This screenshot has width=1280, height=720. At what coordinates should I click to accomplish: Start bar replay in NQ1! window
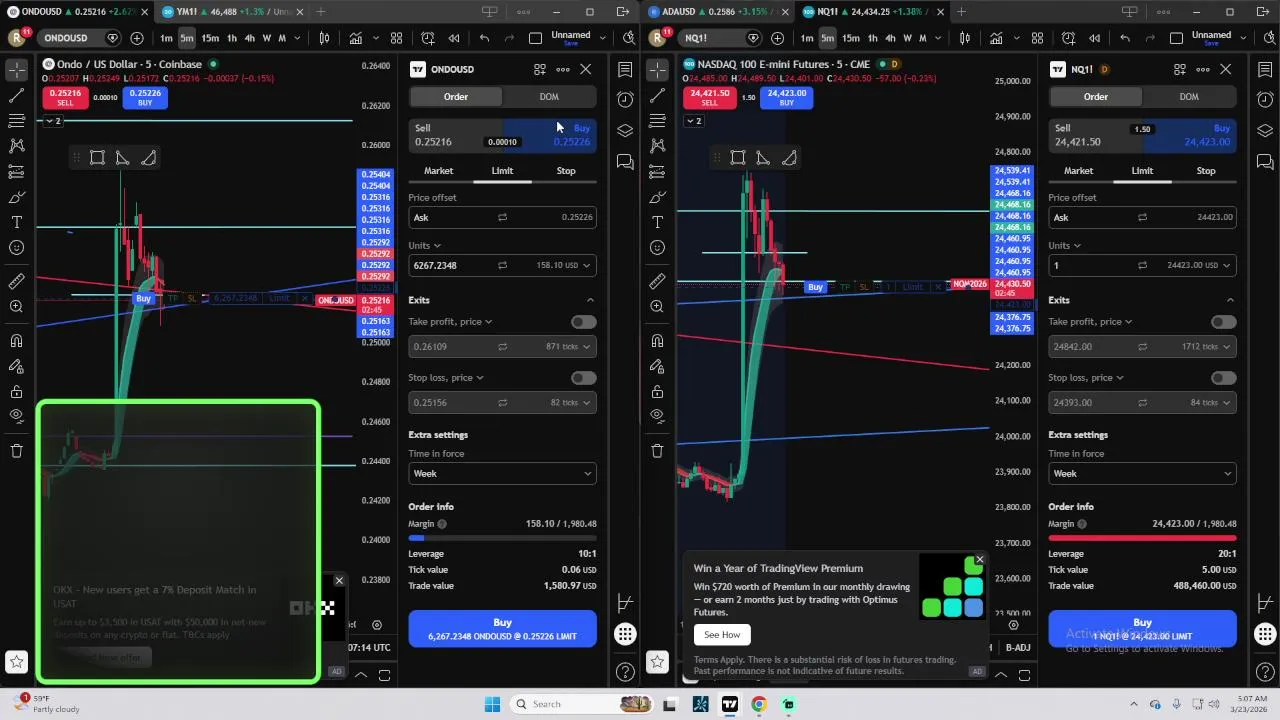[x=1094, y=38]
